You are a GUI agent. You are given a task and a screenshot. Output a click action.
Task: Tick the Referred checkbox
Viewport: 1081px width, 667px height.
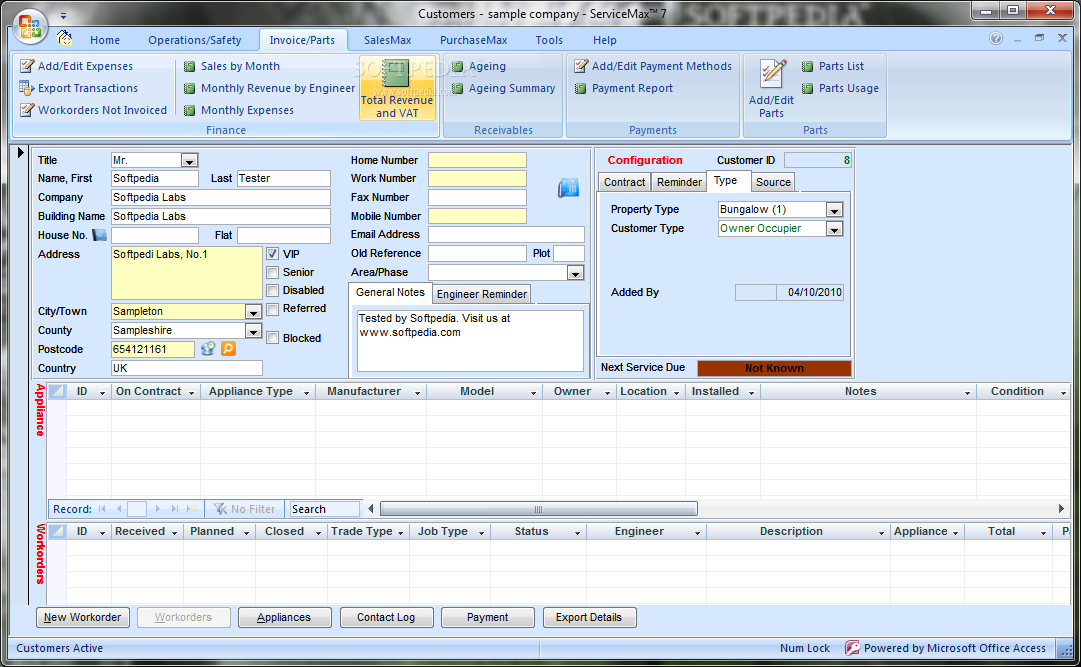pyautogui.click(x=273, y=309)
